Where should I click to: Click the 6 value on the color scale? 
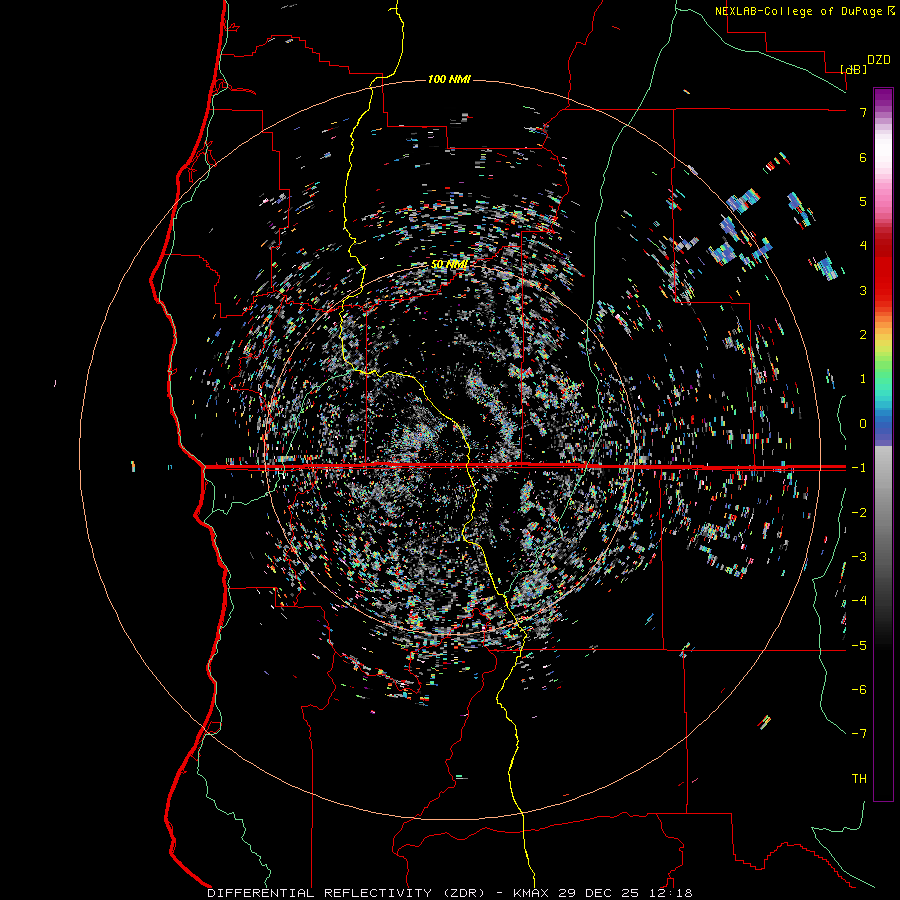coord(863,157)
